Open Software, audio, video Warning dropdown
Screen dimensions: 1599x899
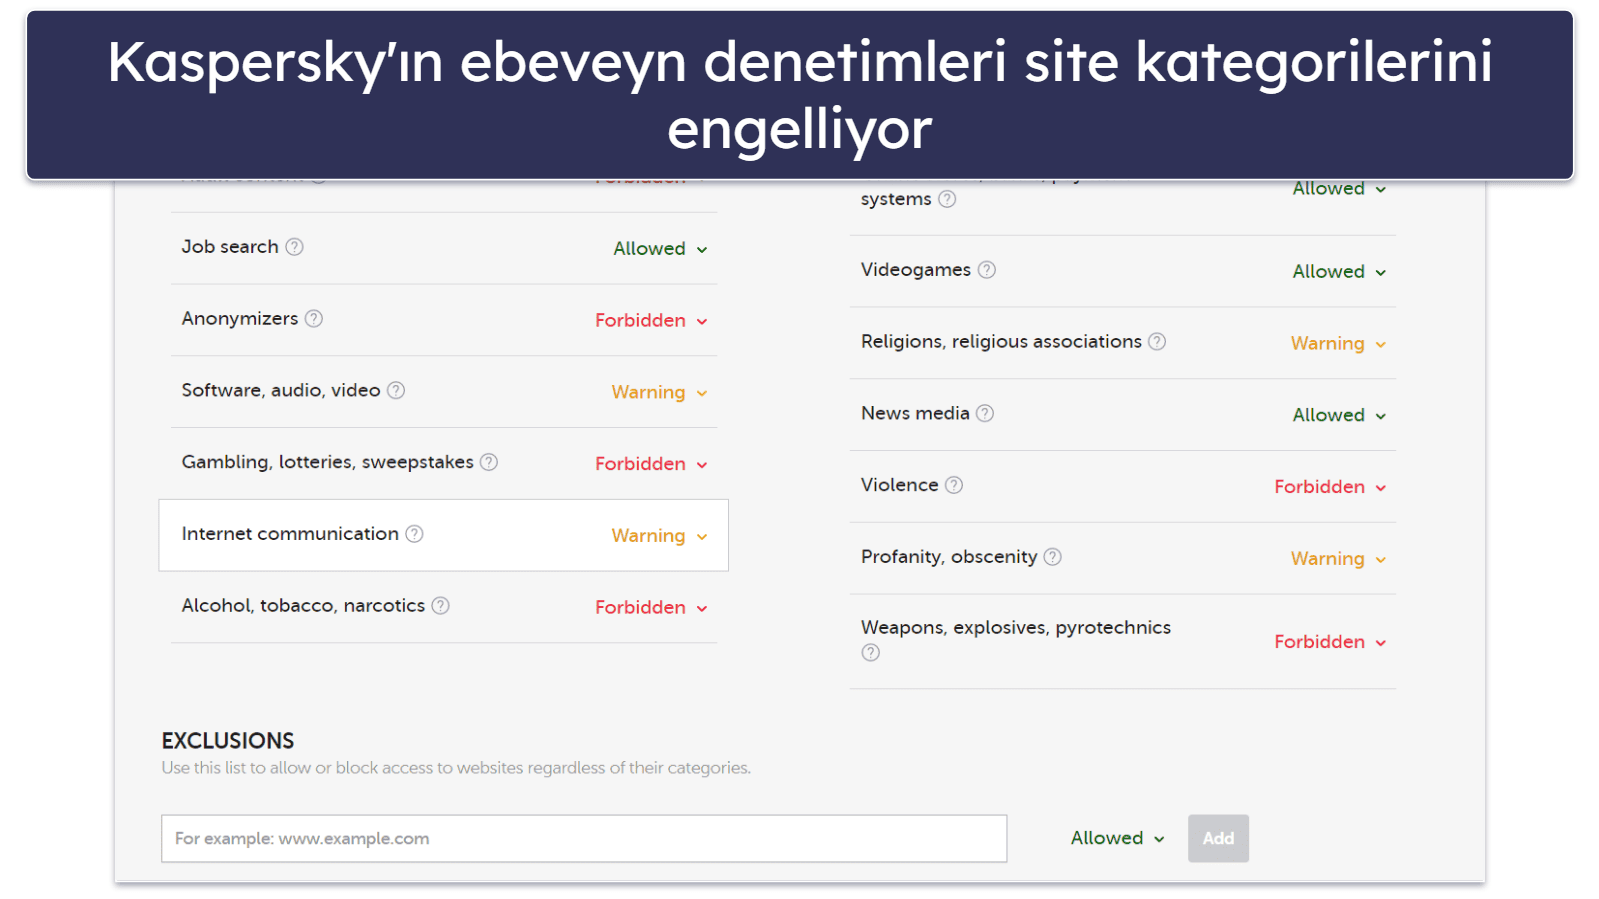[x=659, y=393]
